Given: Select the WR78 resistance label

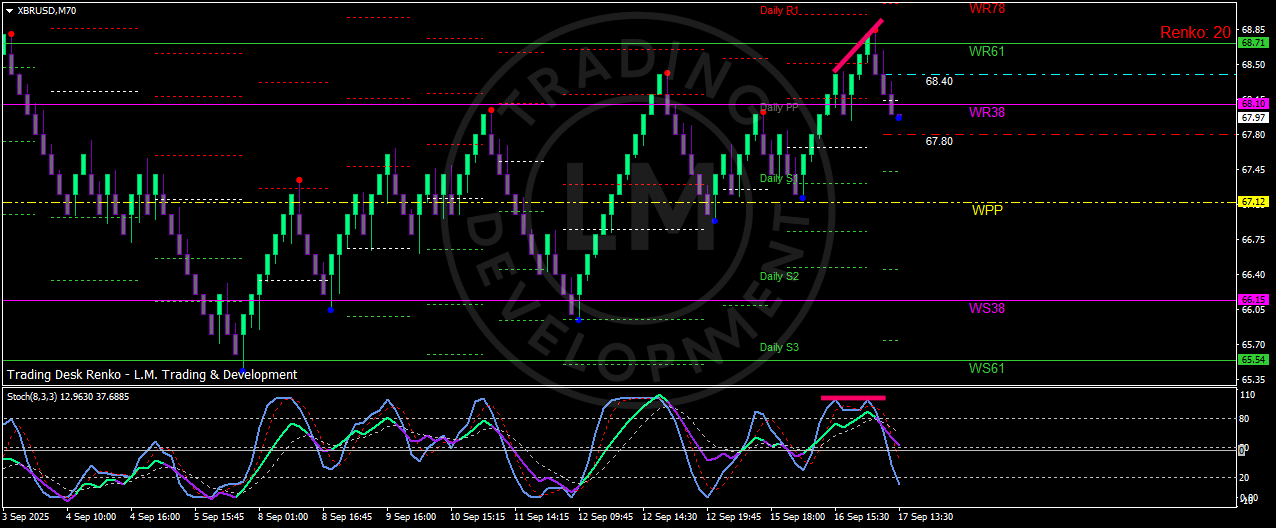Looking at the screenshot, I should pyautogui.click(x=986, y=9).
